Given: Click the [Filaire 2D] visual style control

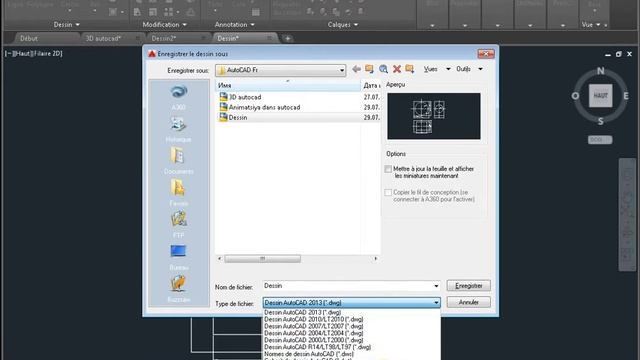Looking at the screenshot, I should [47, 53].
